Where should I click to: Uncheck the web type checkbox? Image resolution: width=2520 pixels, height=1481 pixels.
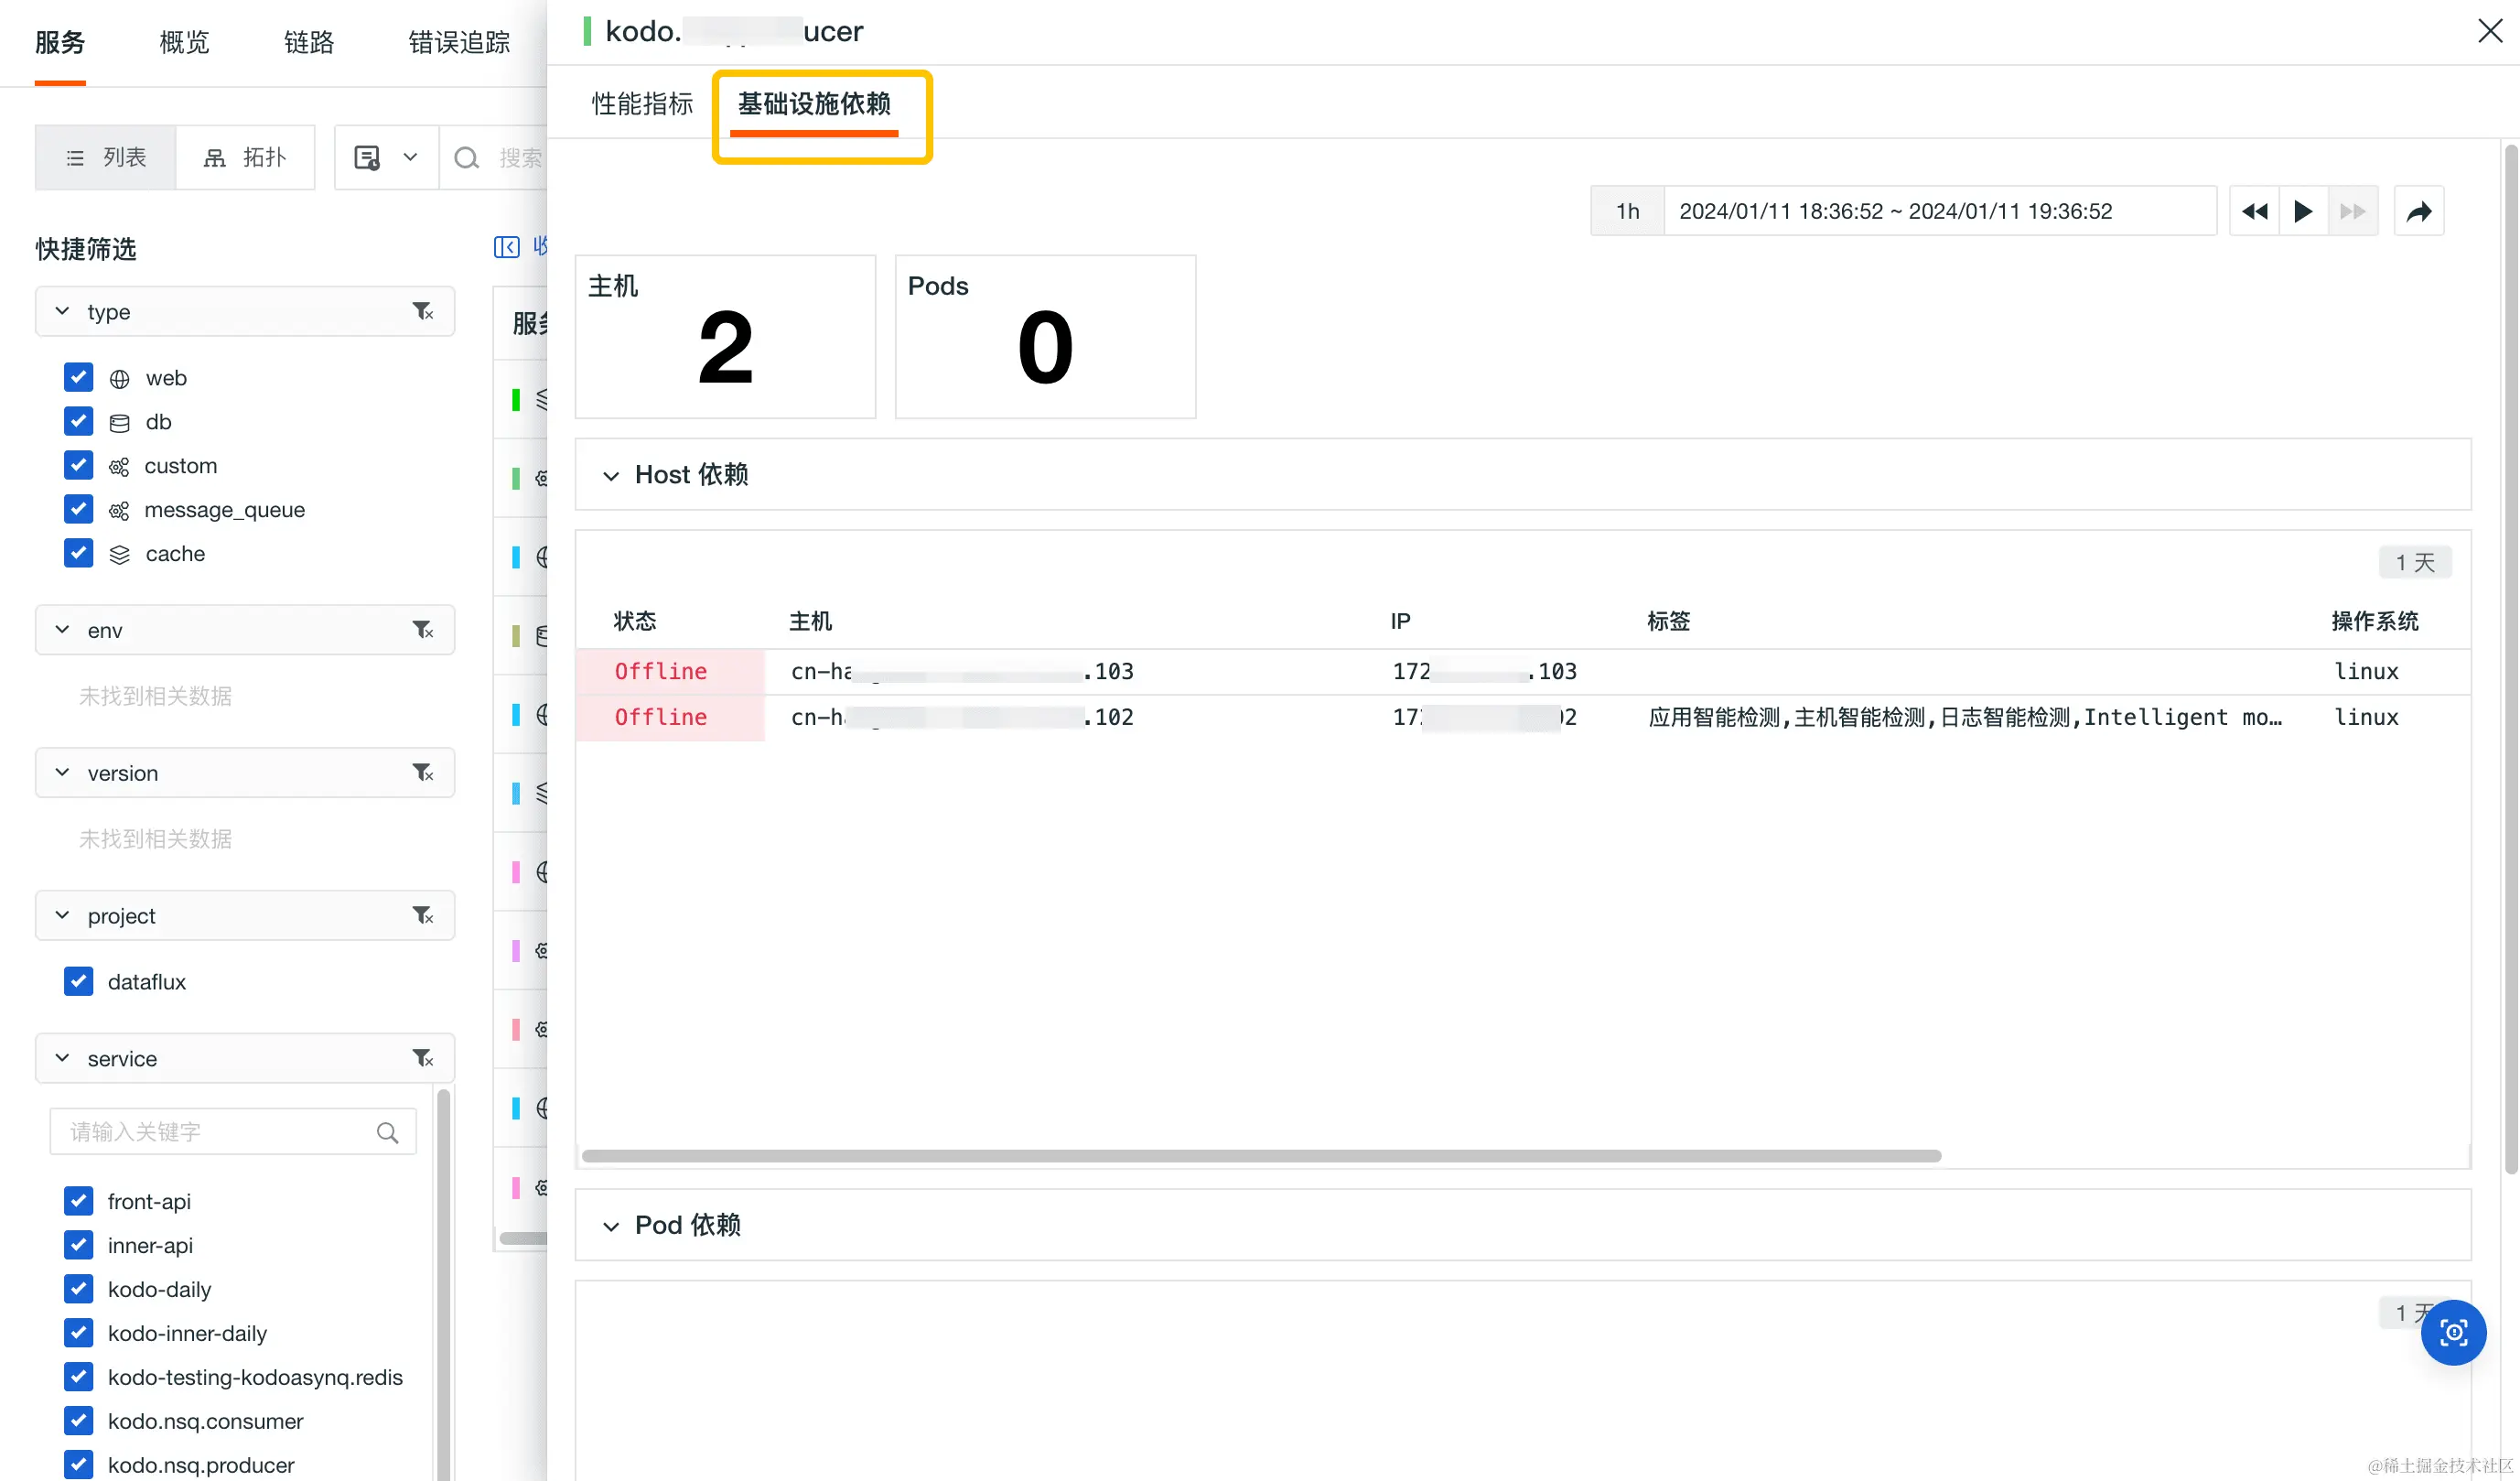79,378
